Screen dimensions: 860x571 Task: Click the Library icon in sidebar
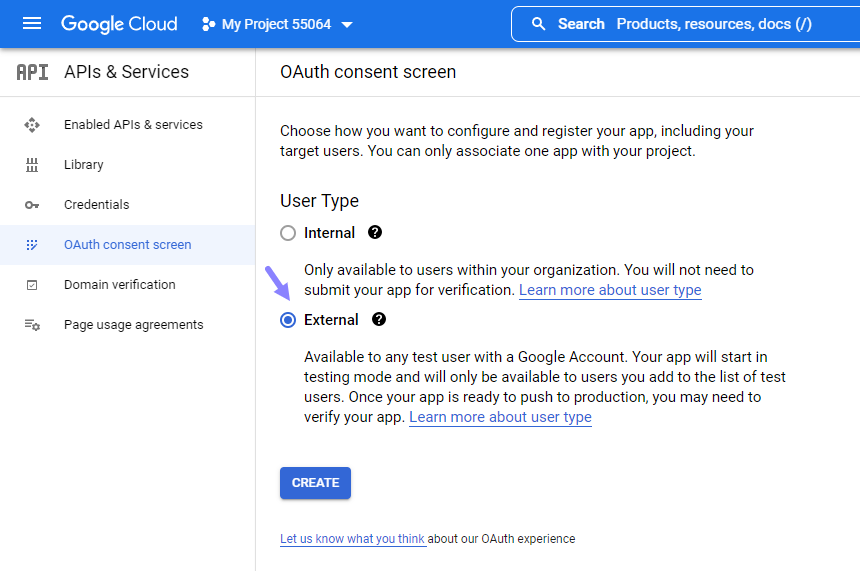32,165
